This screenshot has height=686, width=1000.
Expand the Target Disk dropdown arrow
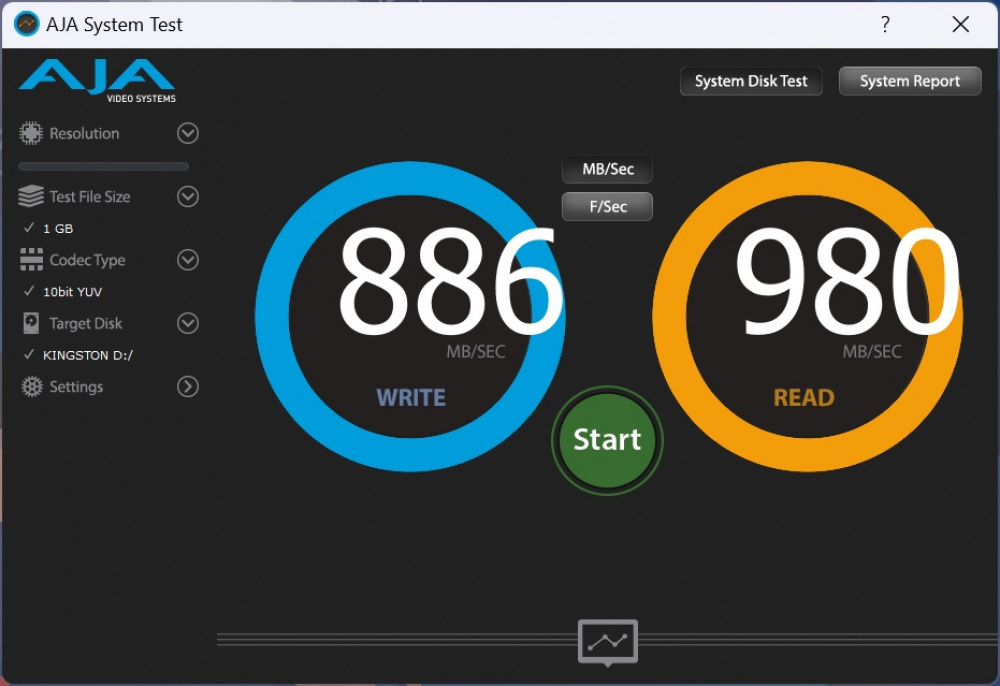pyautogui.click(x=188, y=323)
